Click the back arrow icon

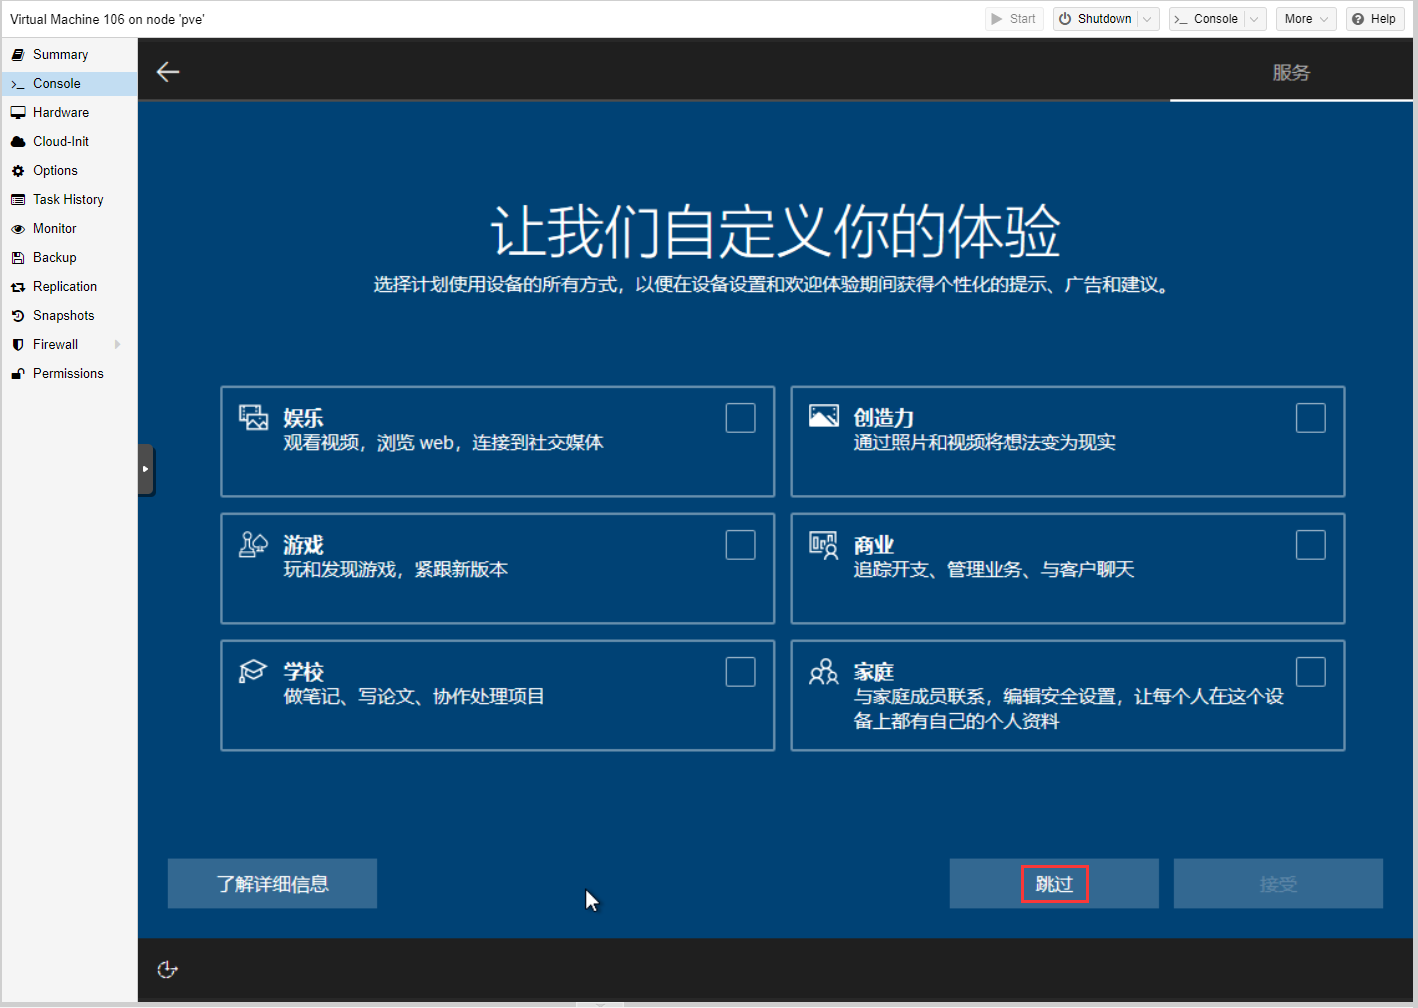[168, 71]
